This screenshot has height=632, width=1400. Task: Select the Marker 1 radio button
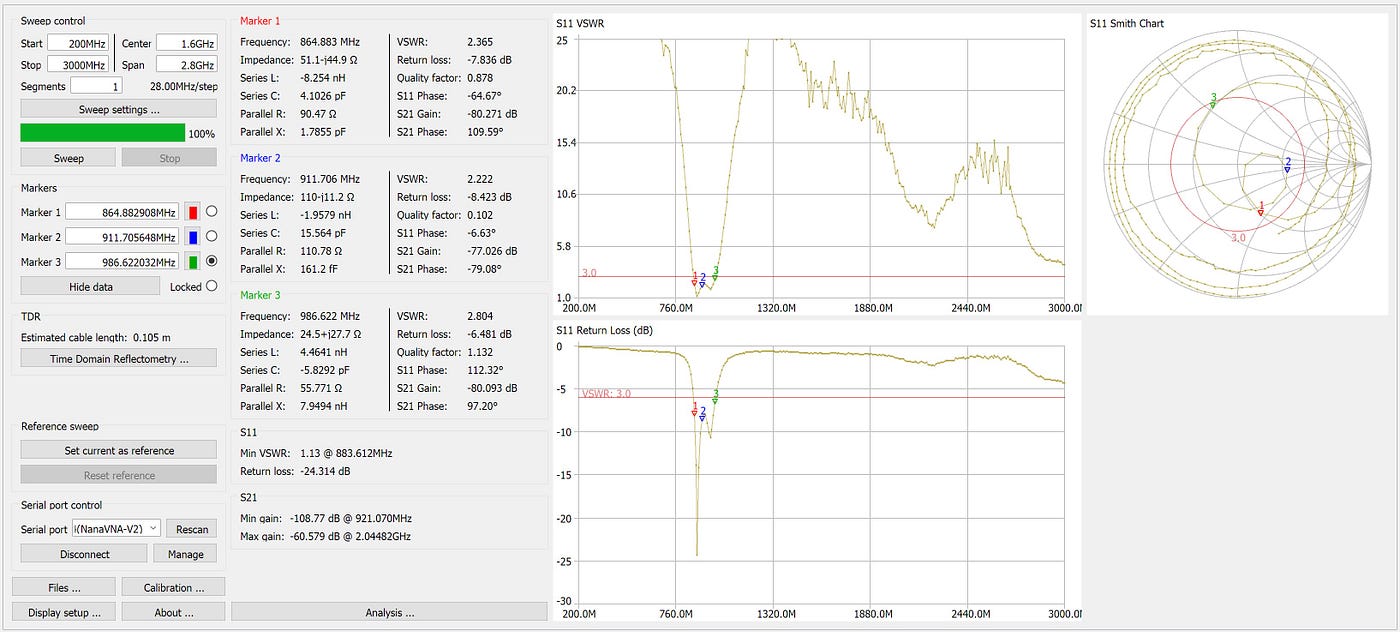click(x=211, y=212)
